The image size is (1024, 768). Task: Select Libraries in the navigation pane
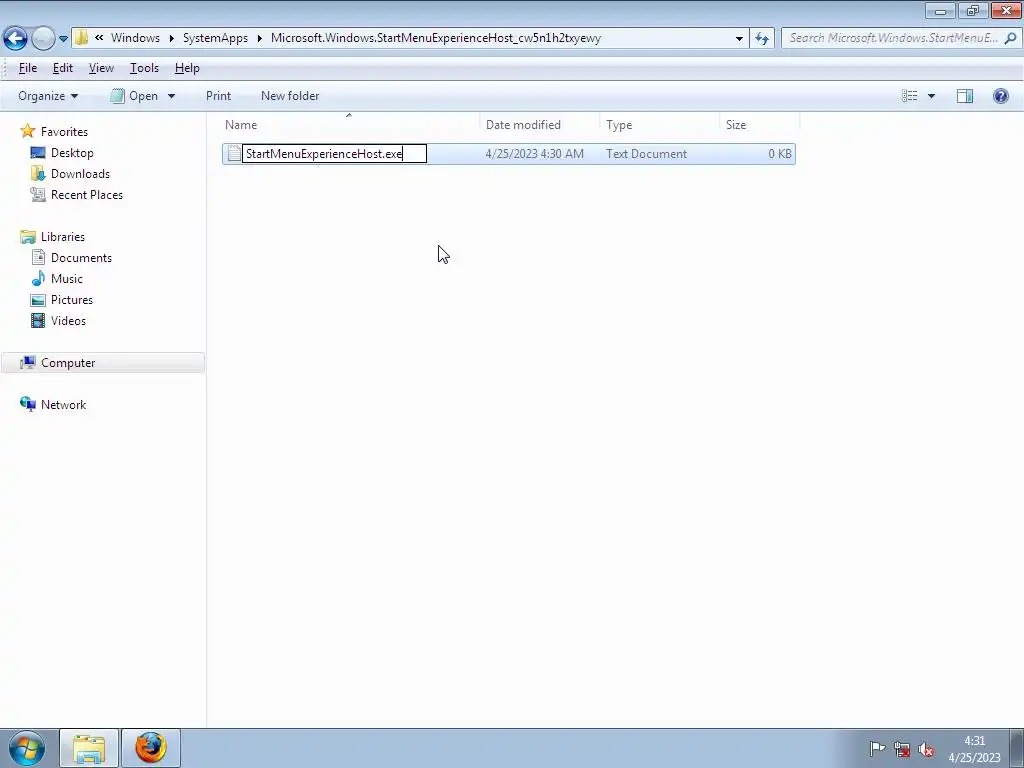(63, 237)
